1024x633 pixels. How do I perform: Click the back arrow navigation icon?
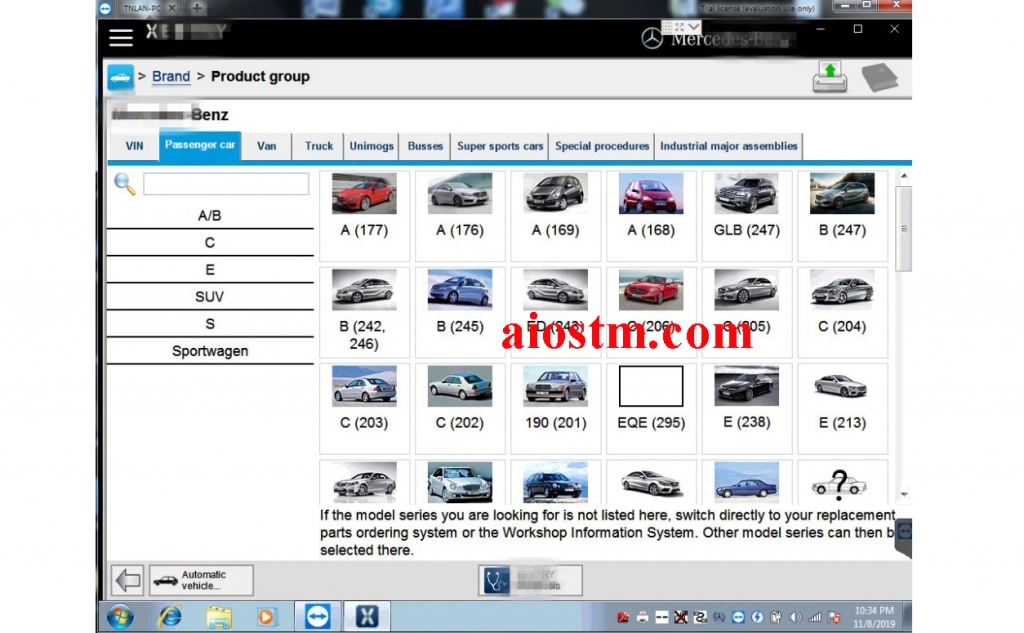click(127, 580)
